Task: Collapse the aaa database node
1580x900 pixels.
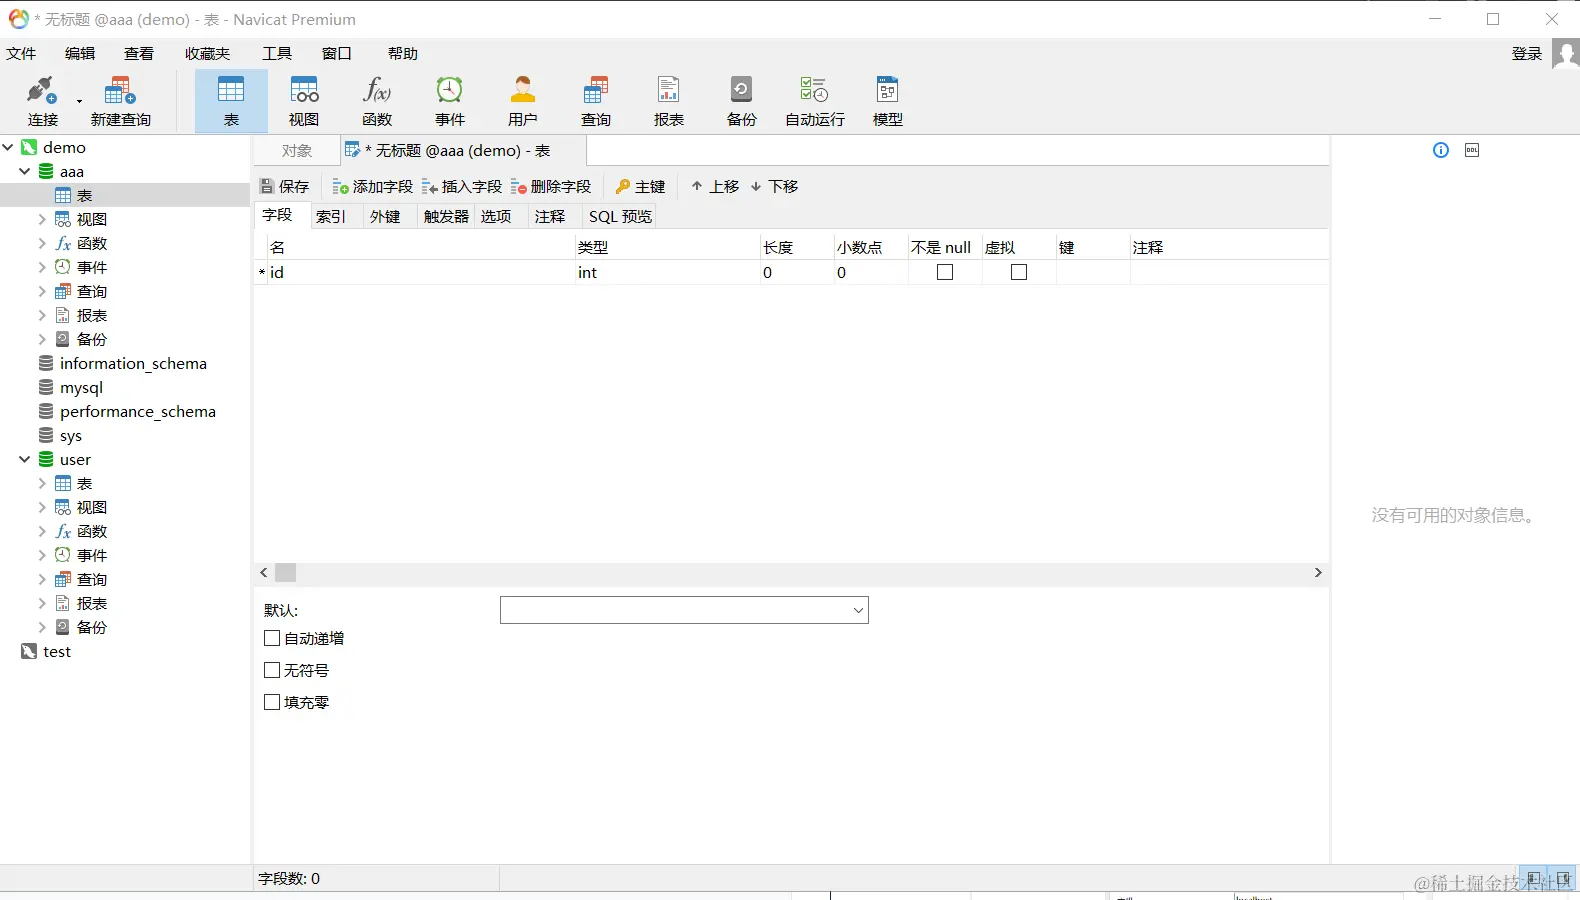Action: 25,171
